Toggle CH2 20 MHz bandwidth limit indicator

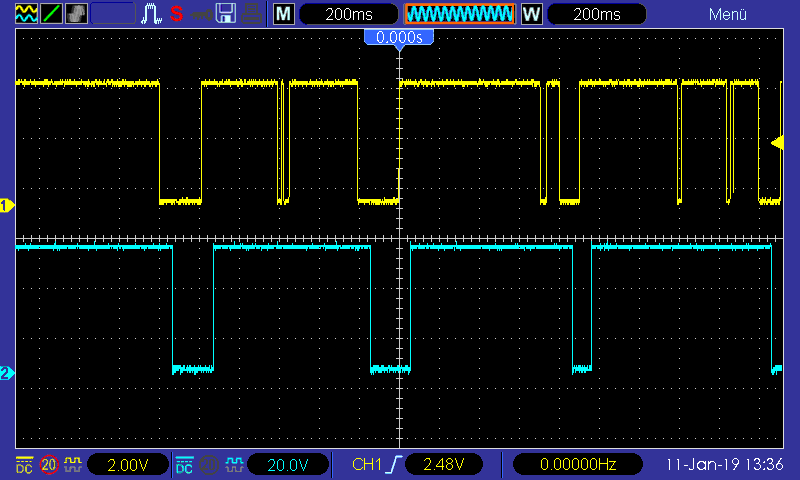(209, 465)
